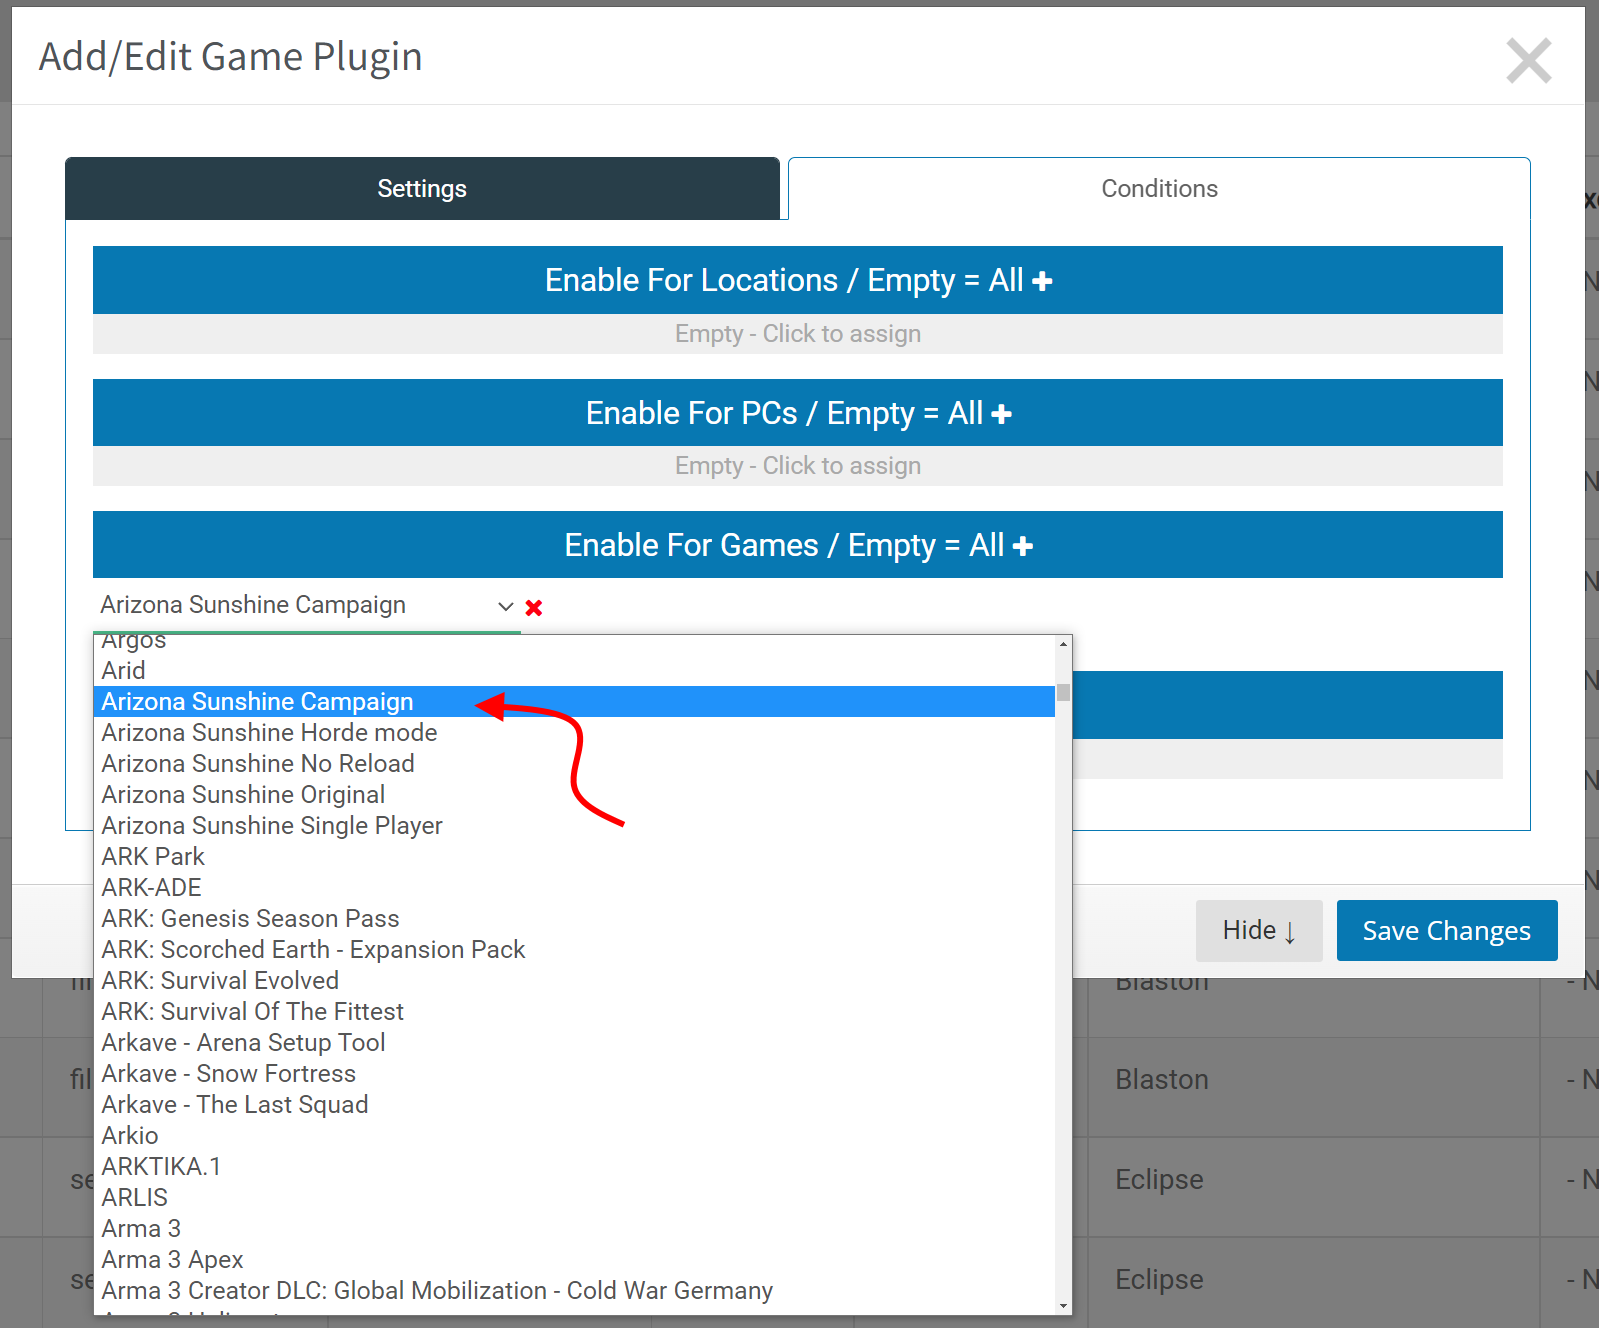The width and height of the screenshot is (1599, 1328).
Task: Click the dropdown list scrollbar down arrow
Action: click(1063, 1305)
